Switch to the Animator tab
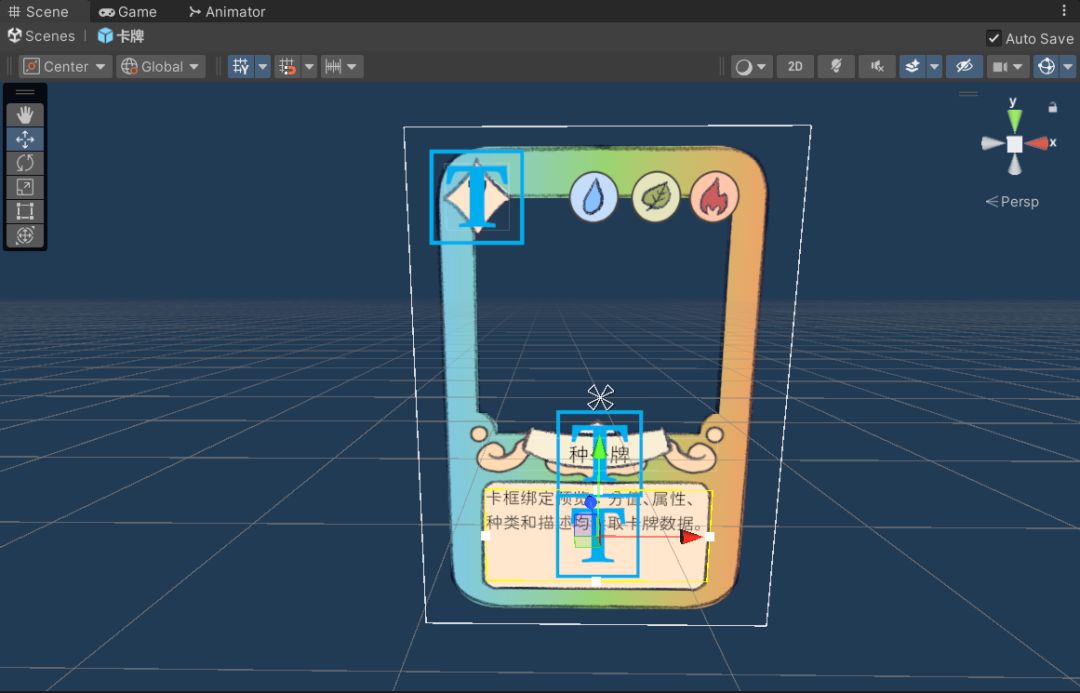Screen dimensions: 1080x693 (x=227, y=12)
